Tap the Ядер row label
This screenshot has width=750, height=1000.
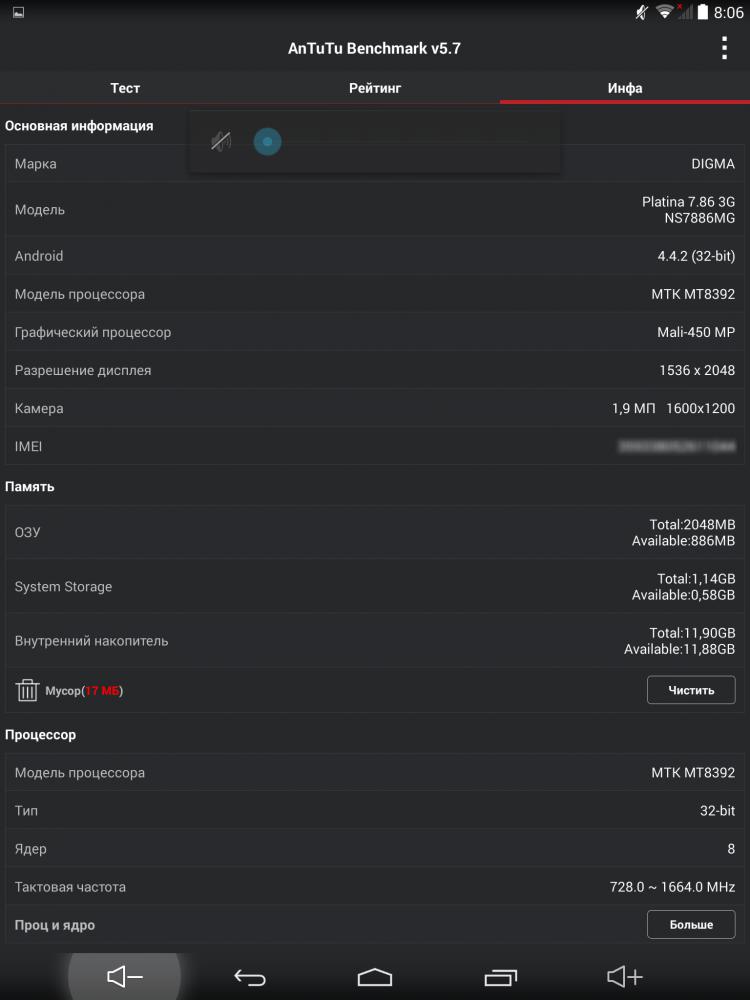[x=31, y=849]
